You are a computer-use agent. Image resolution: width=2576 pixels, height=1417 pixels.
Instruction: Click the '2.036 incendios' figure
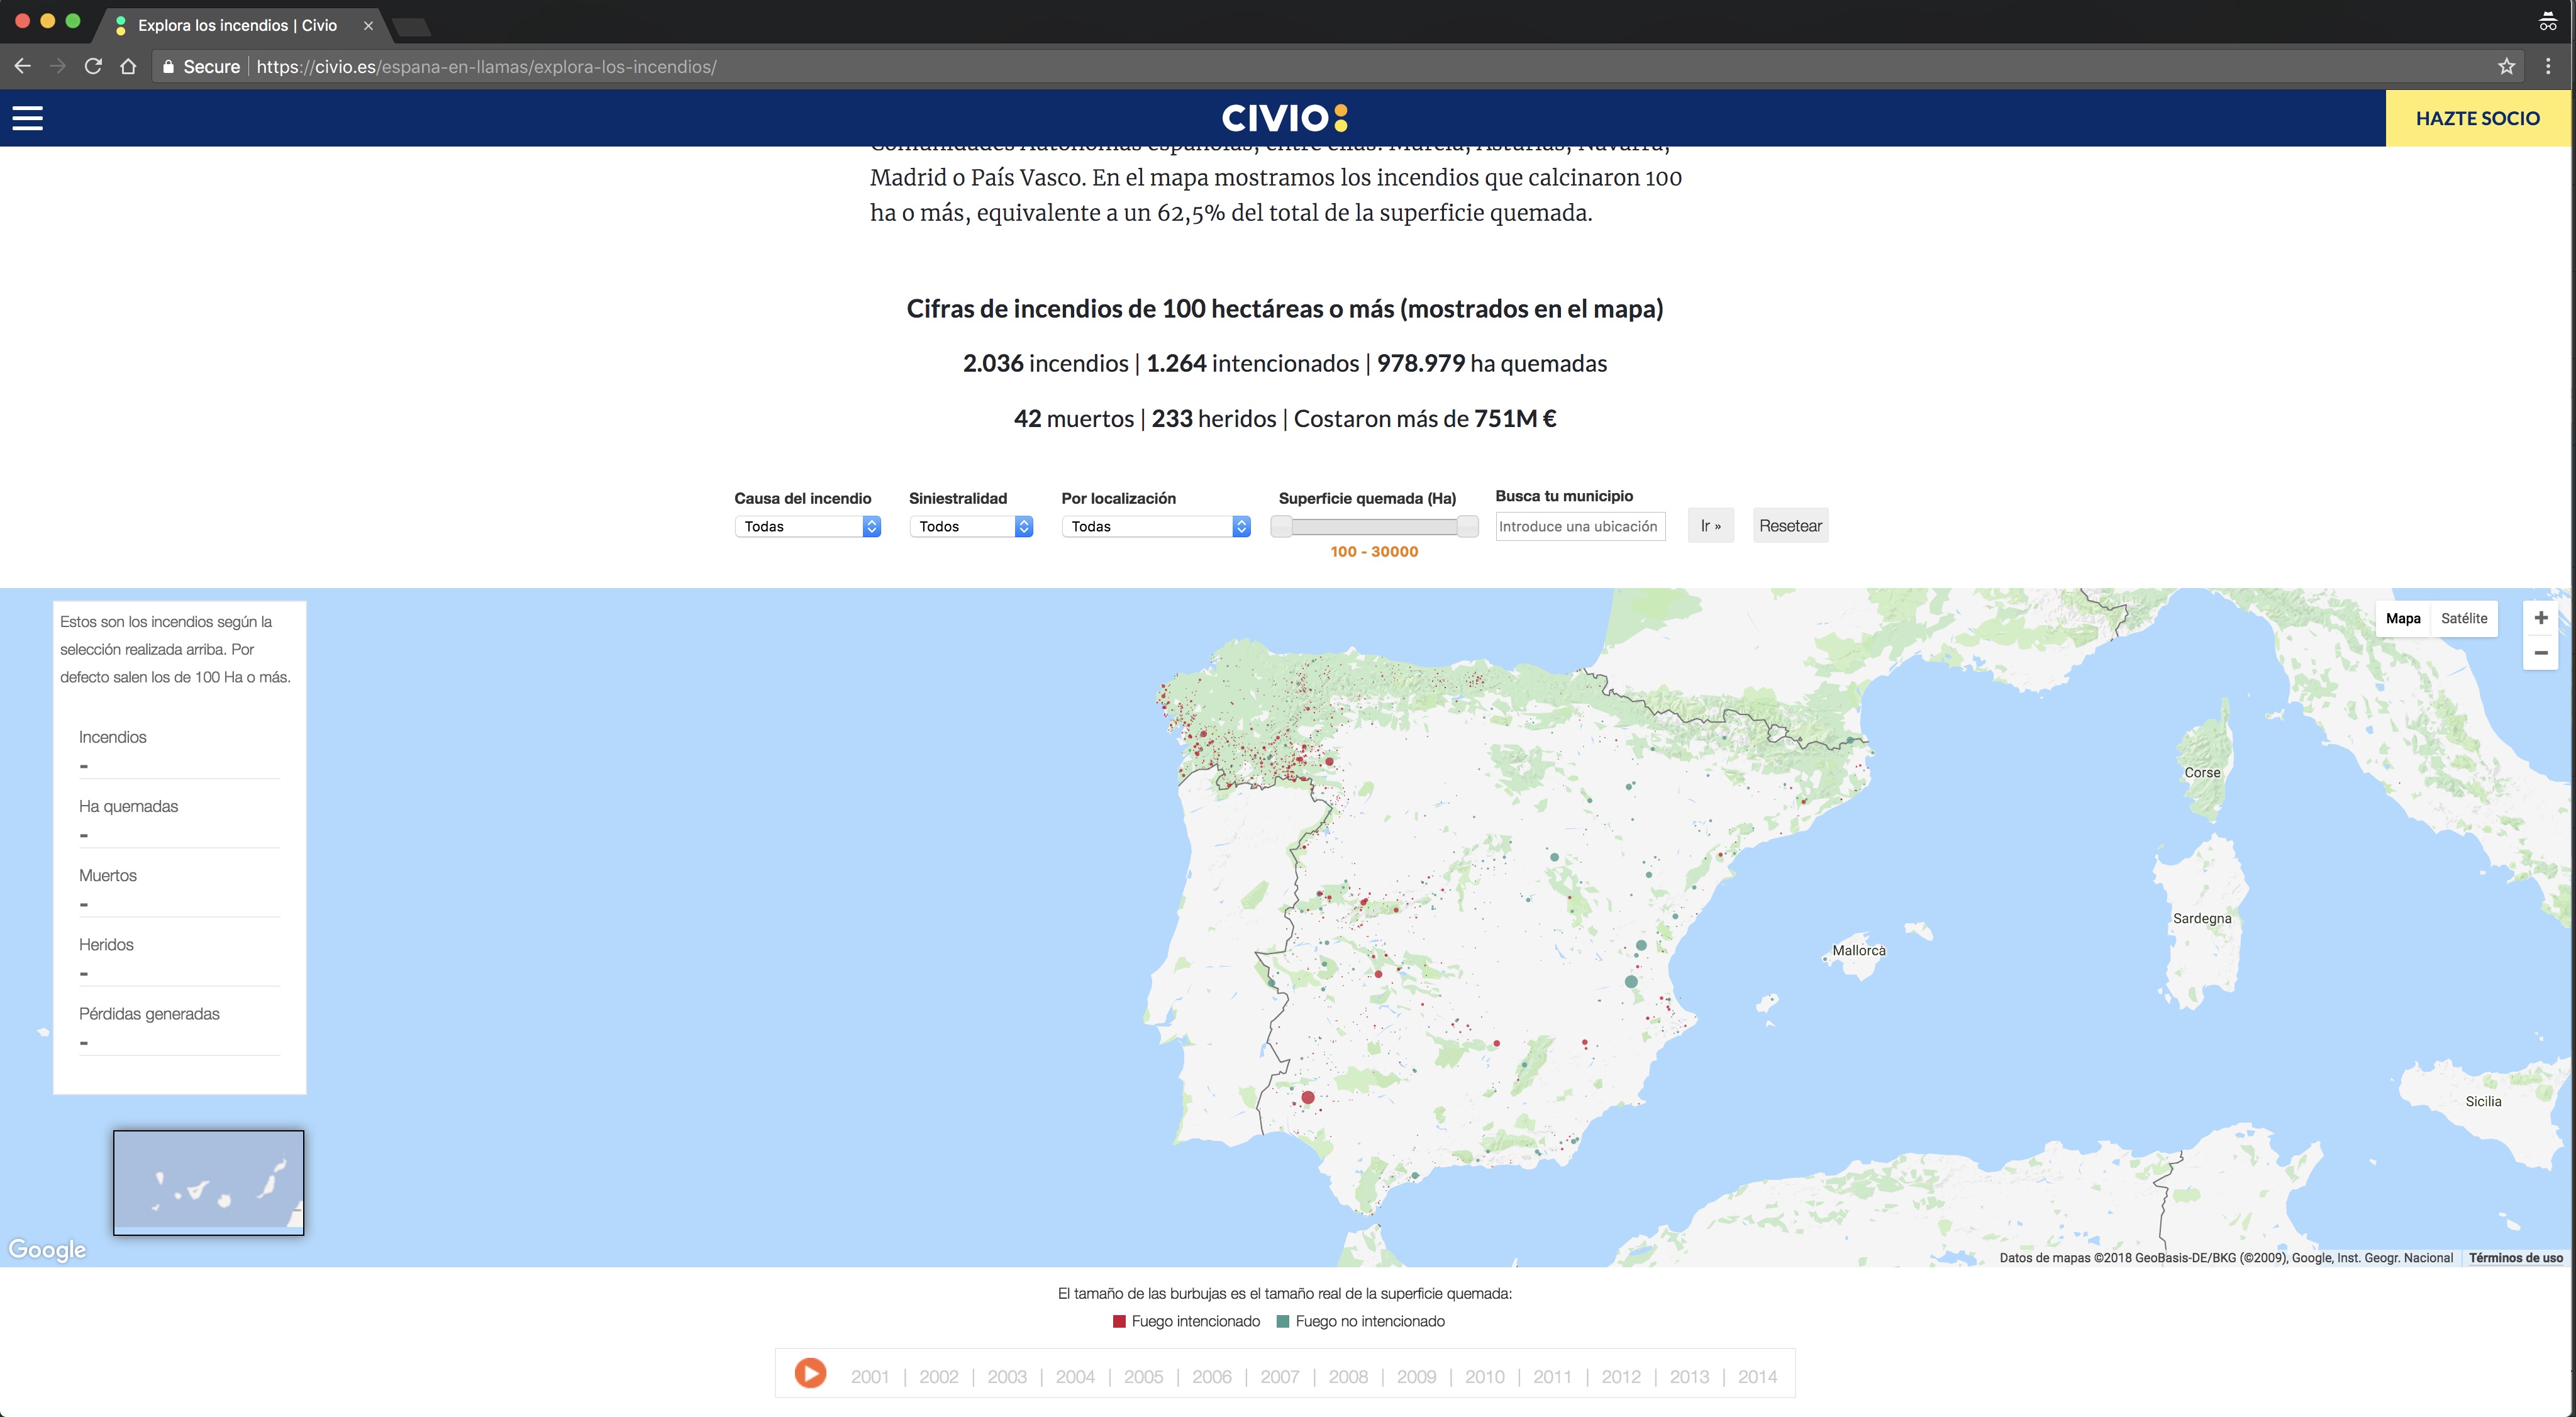tap(1045, 363)
